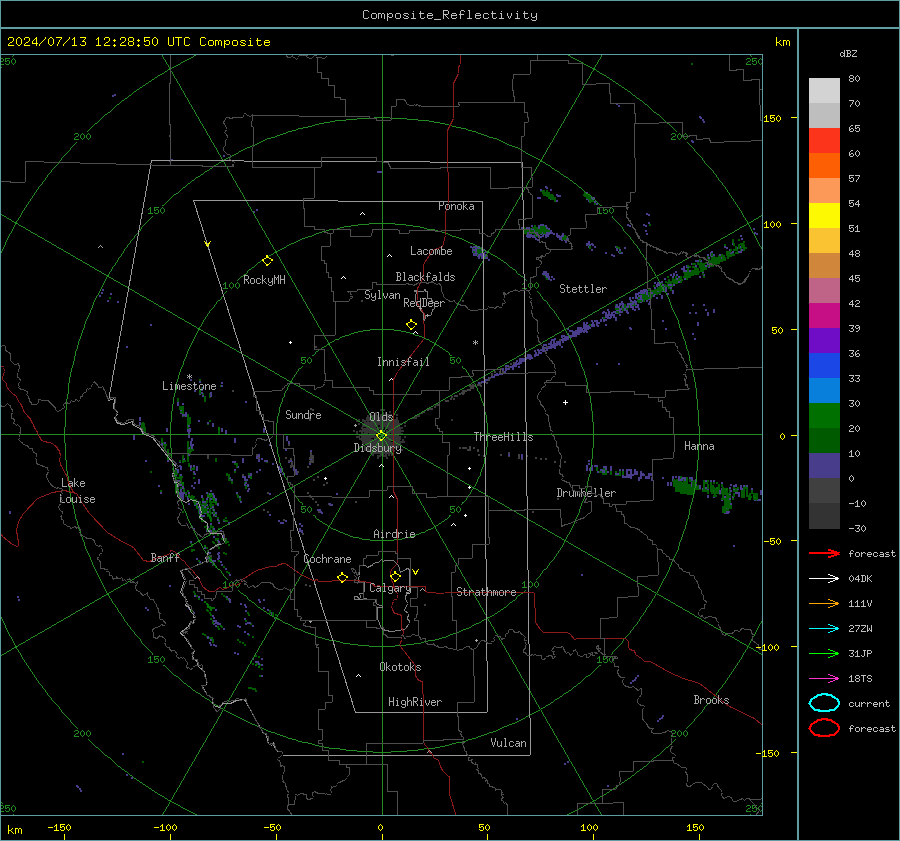The image size is (900, 841).
Task: Click the Brooks city label
Action: (x=711, y=700)
